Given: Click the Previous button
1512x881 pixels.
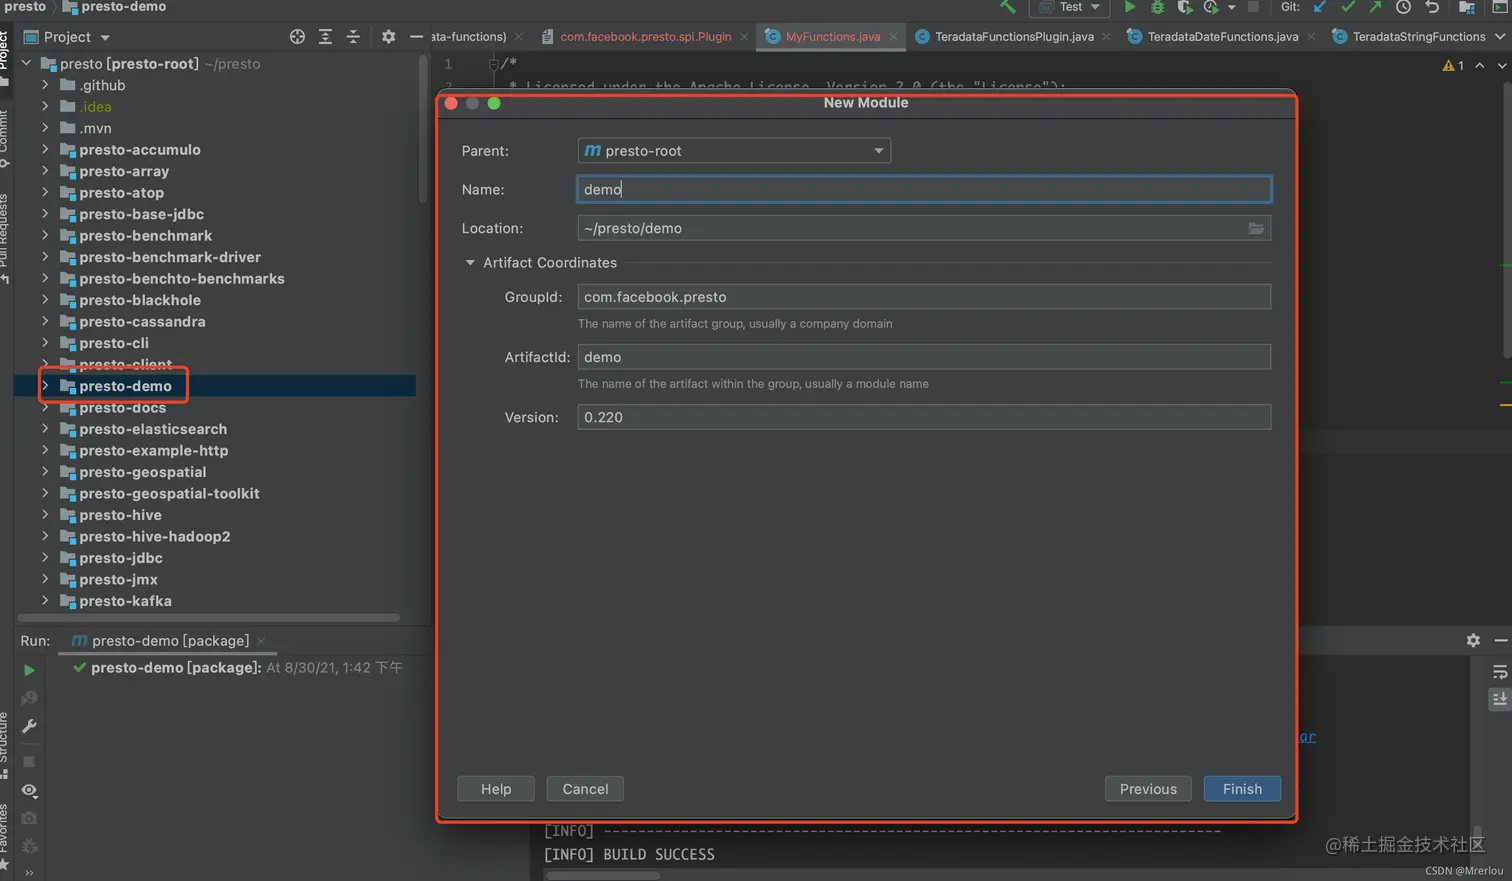Looking at the screenshot, I should tap(1148, 789).
